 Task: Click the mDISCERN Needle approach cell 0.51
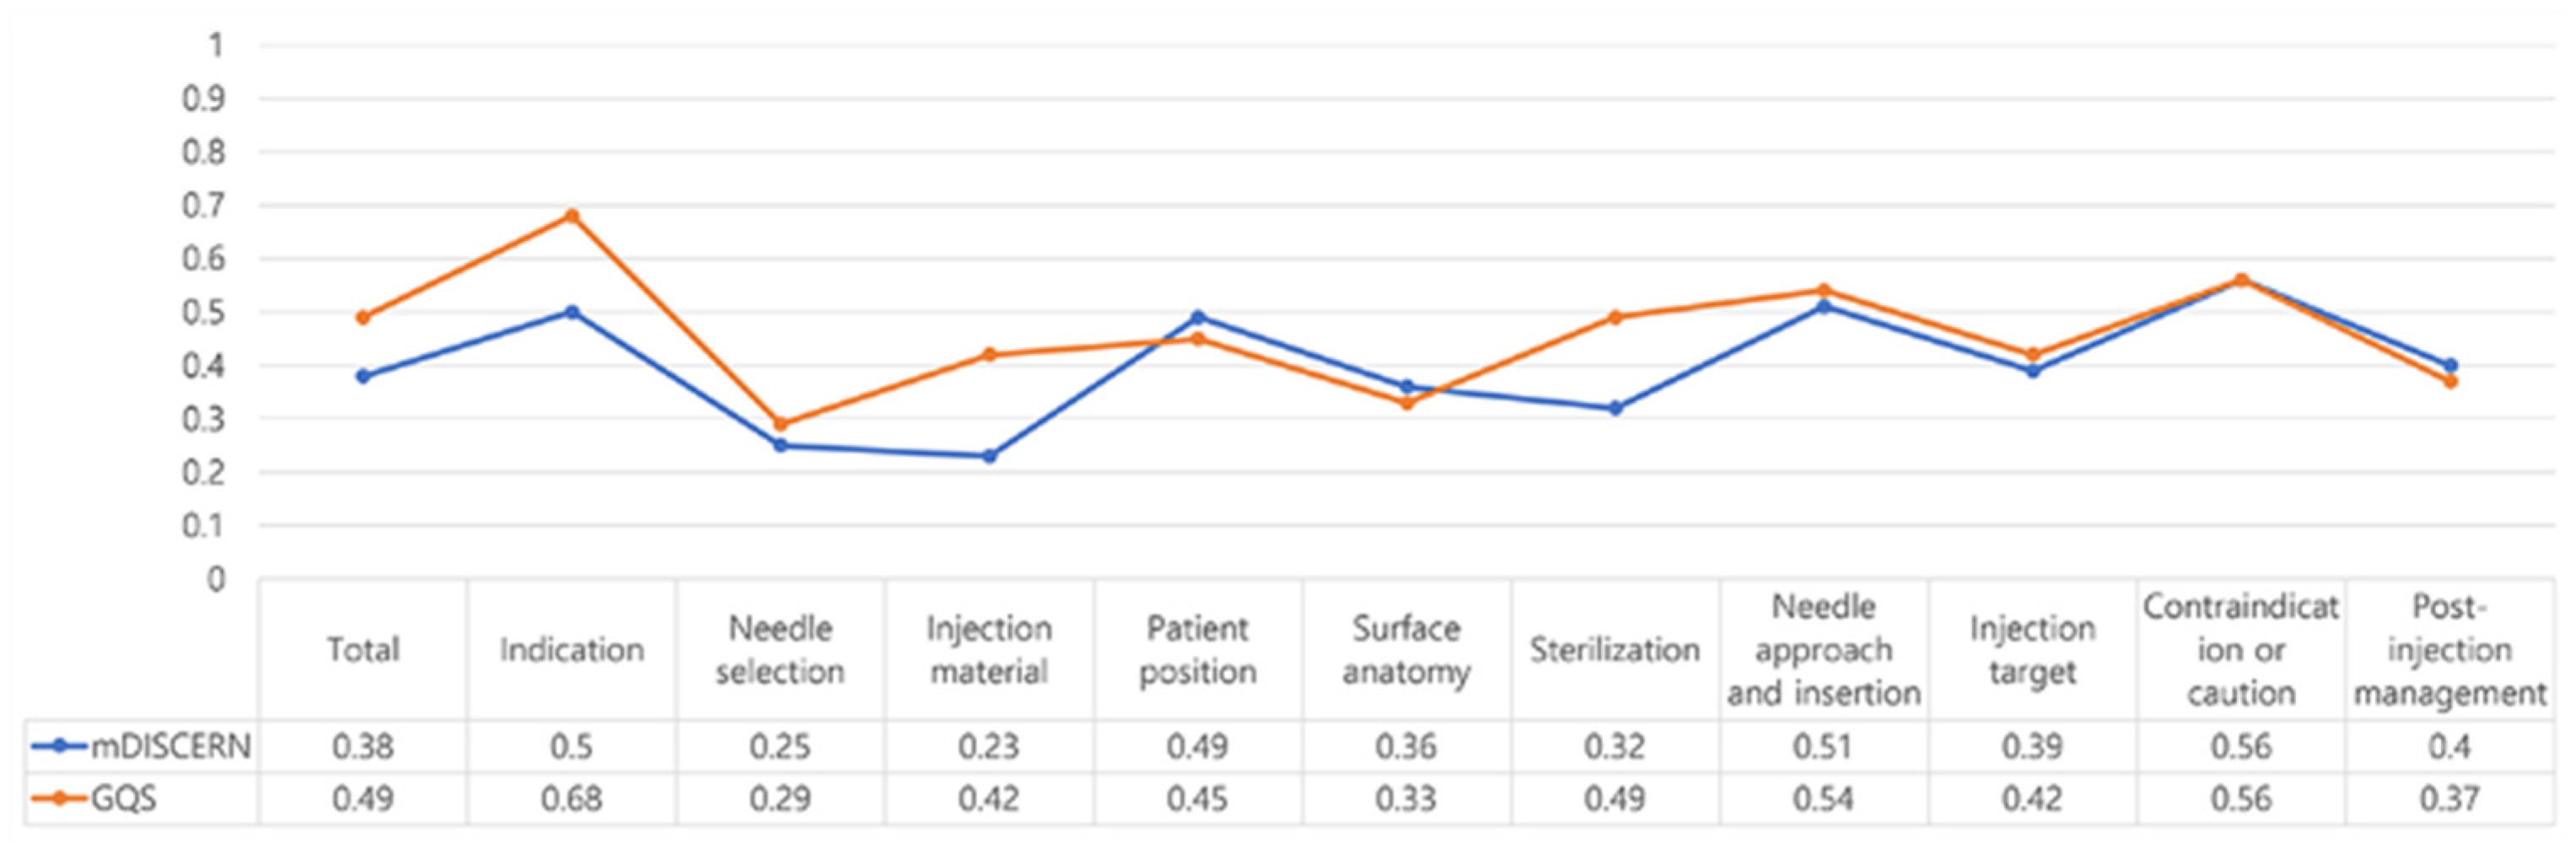[1823, 746]
